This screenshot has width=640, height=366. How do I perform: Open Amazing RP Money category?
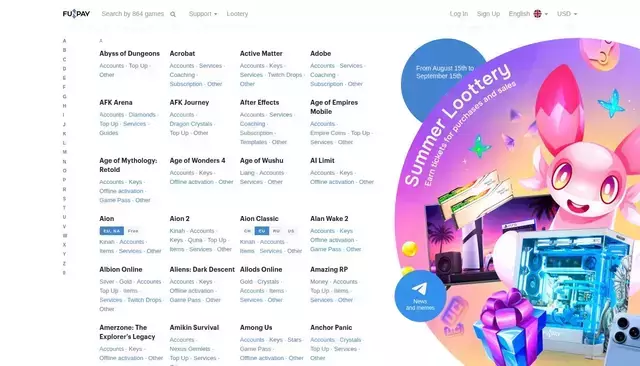[x=319, y=282]
